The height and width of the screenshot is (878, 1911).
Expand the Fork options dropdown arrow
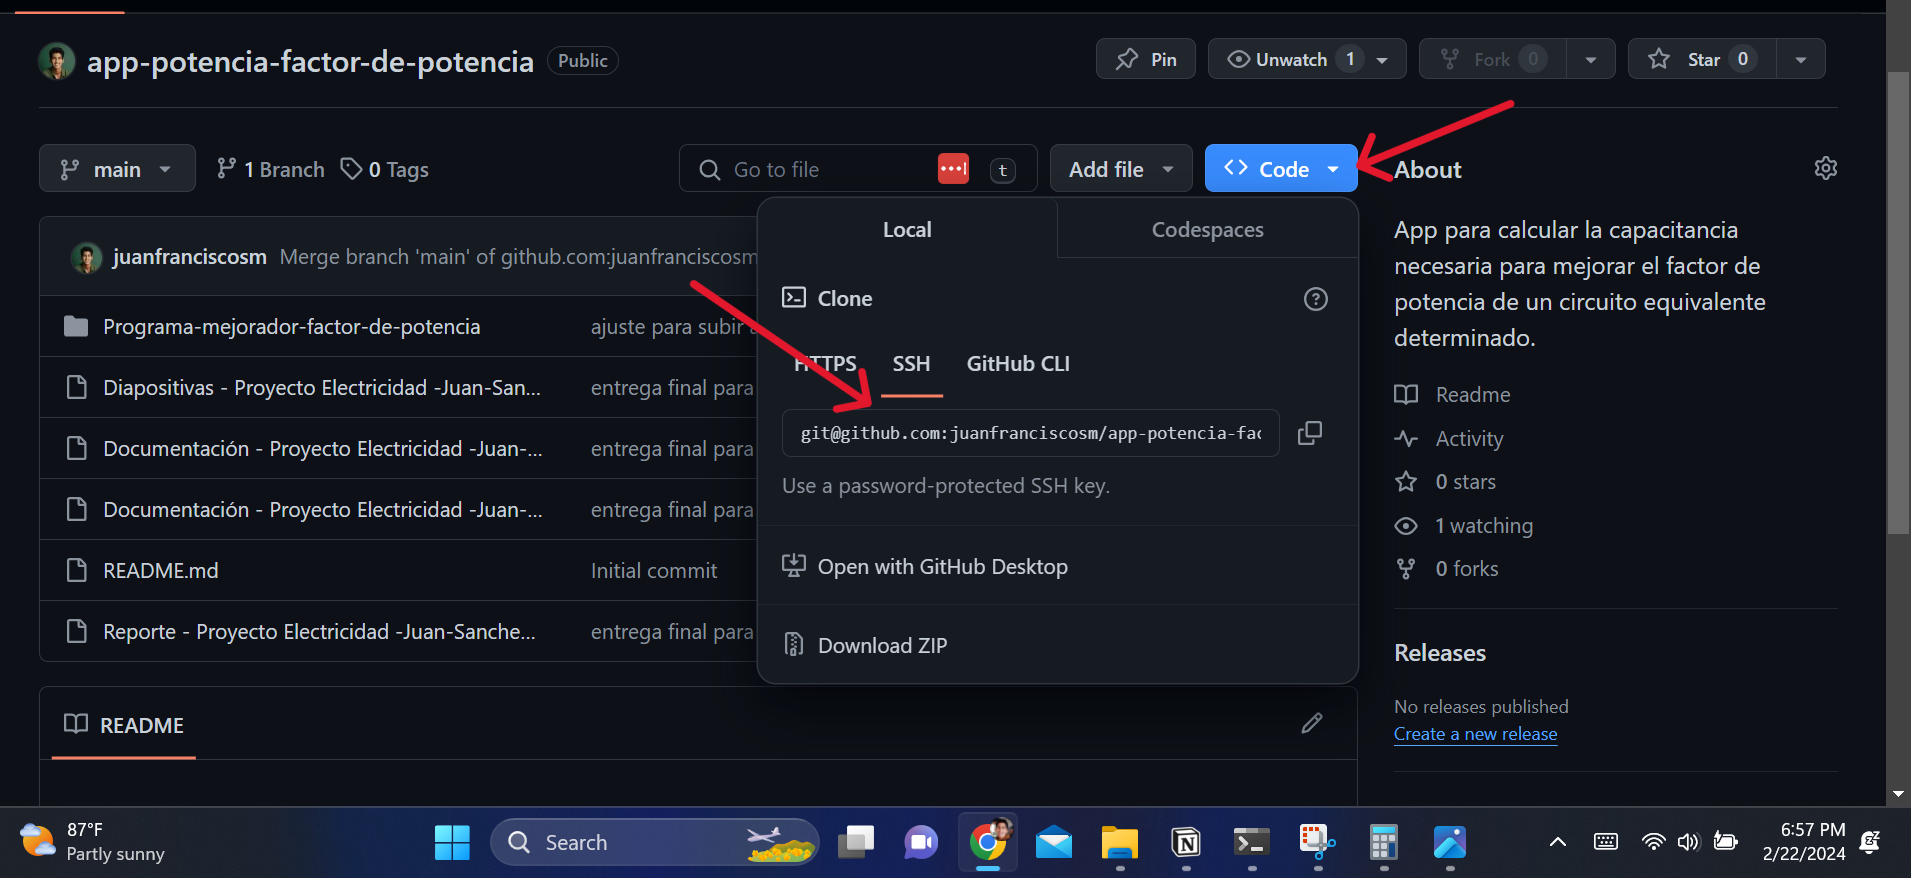(1590, 59)
